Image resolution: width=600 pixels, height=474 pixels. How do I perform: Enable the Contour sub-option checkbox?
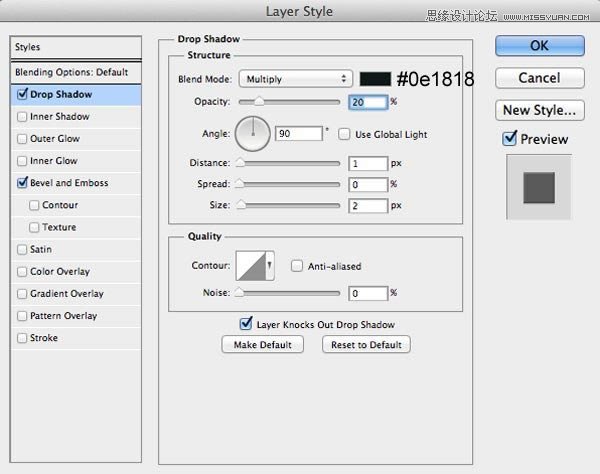point(34,205)
